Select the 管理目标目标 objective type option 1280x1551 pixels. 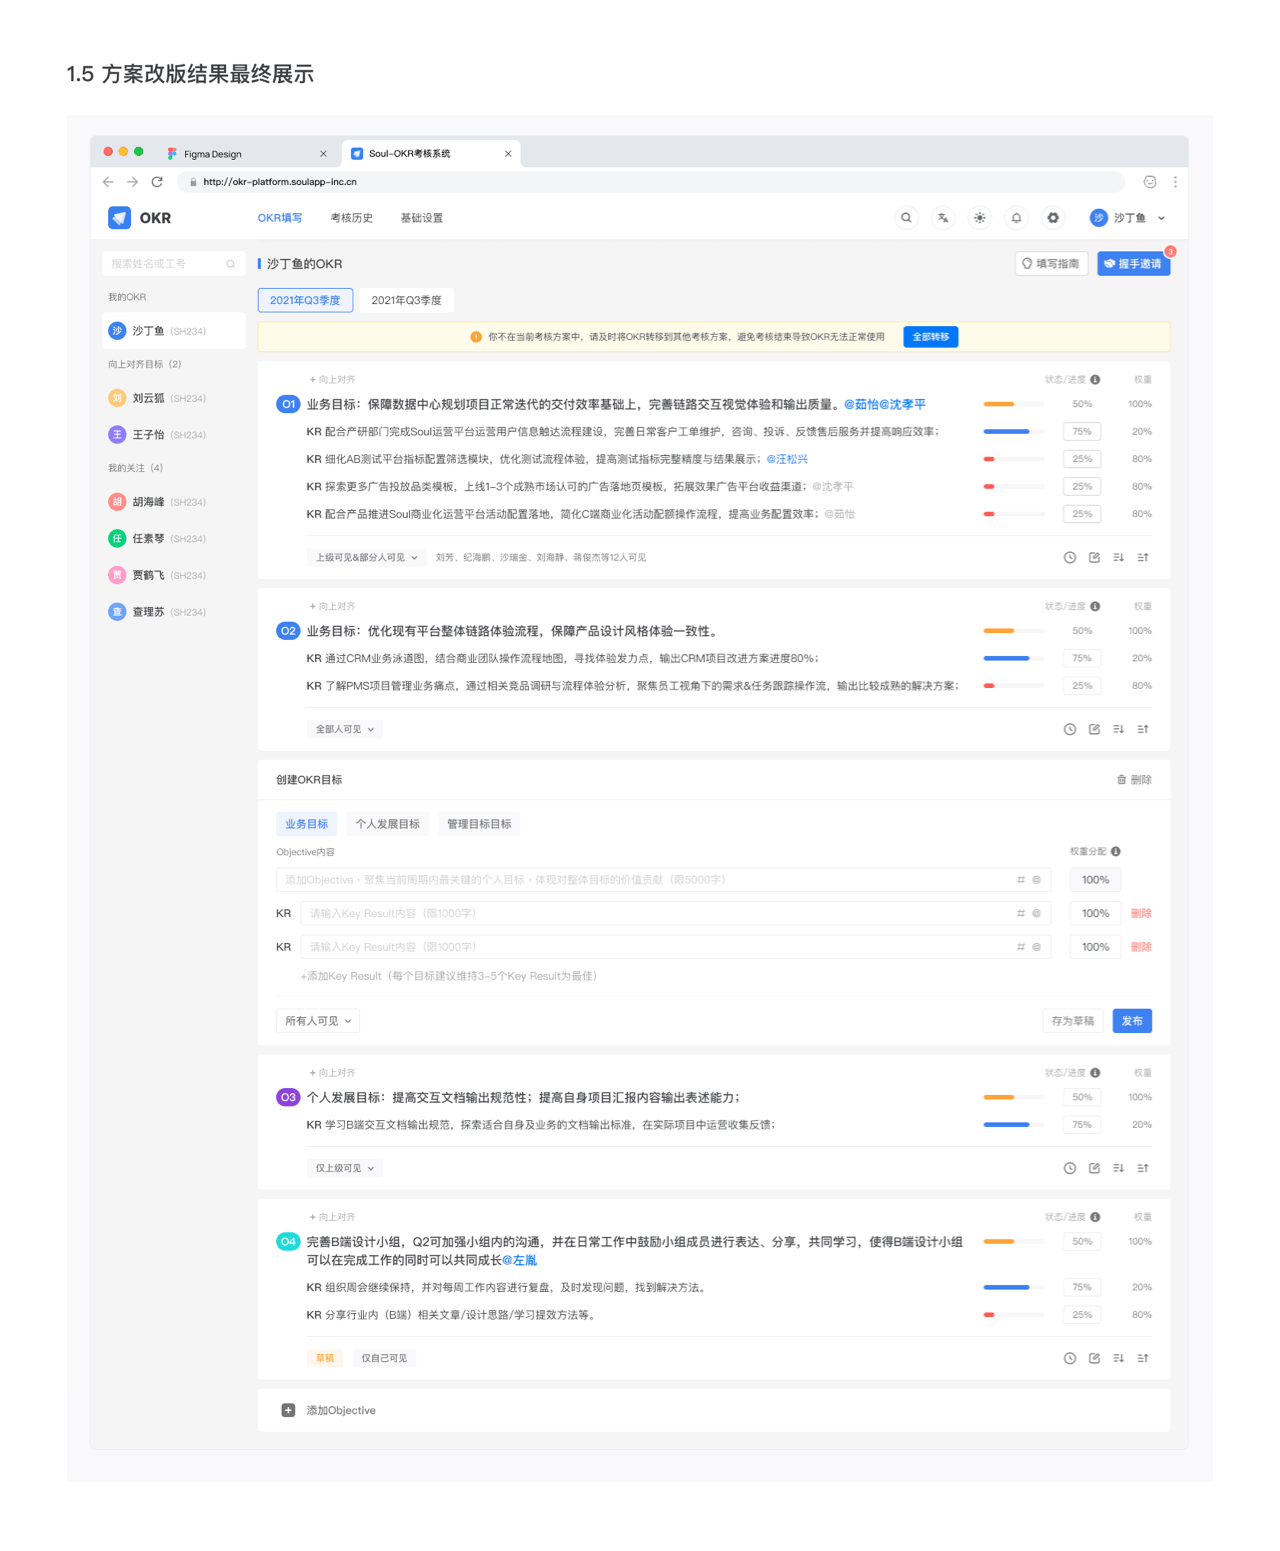click(x=479, y=824)
